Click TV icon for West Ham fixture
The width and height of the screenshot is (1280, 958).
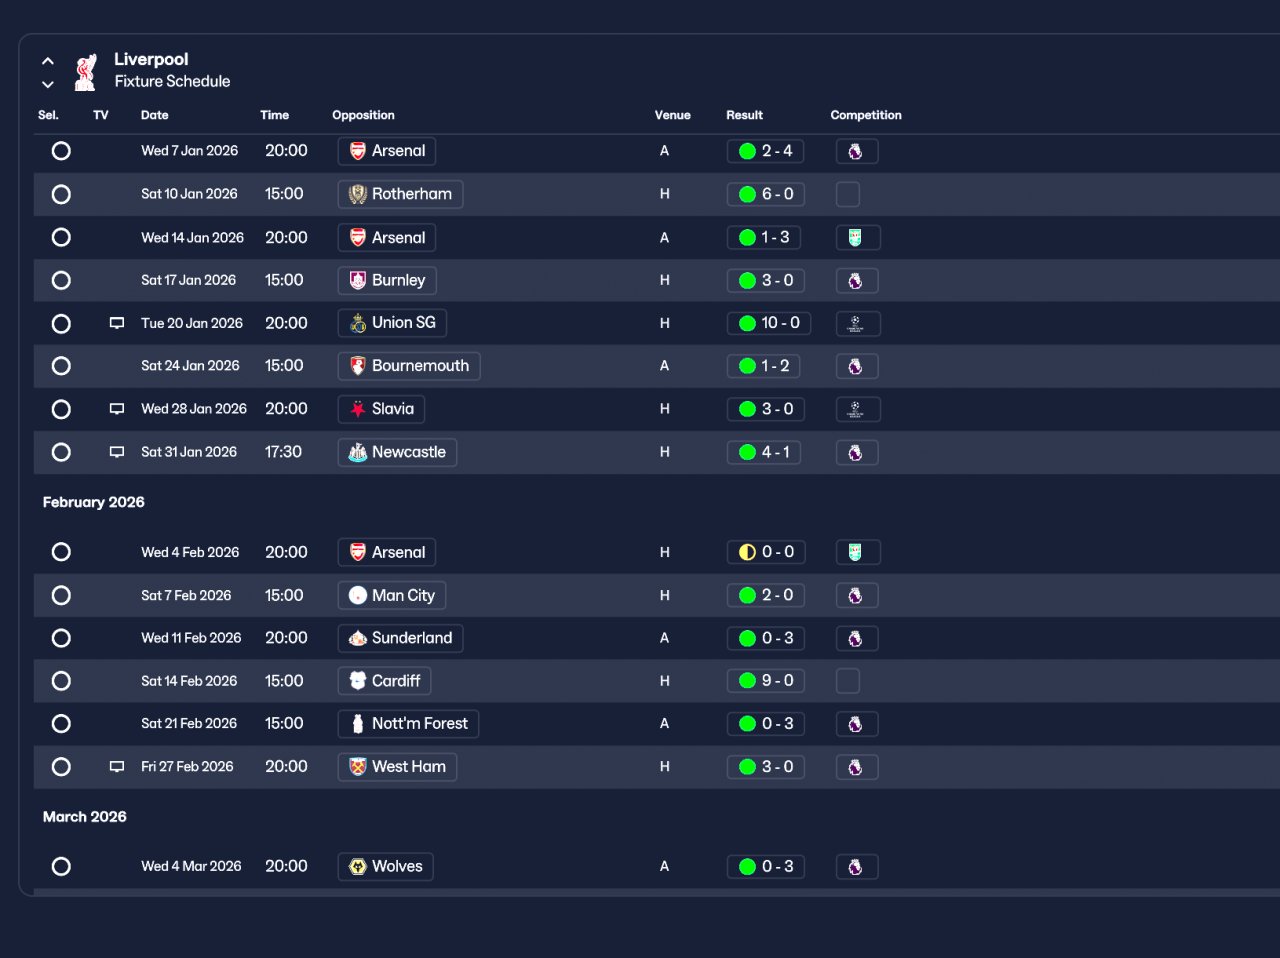click(x=117, y=767)
